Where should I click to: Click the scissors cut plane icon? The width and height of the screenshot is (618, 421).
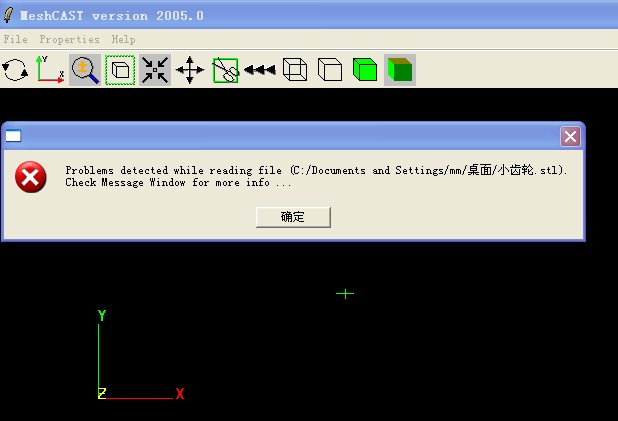pyautogui.click(x=225, y=70)
